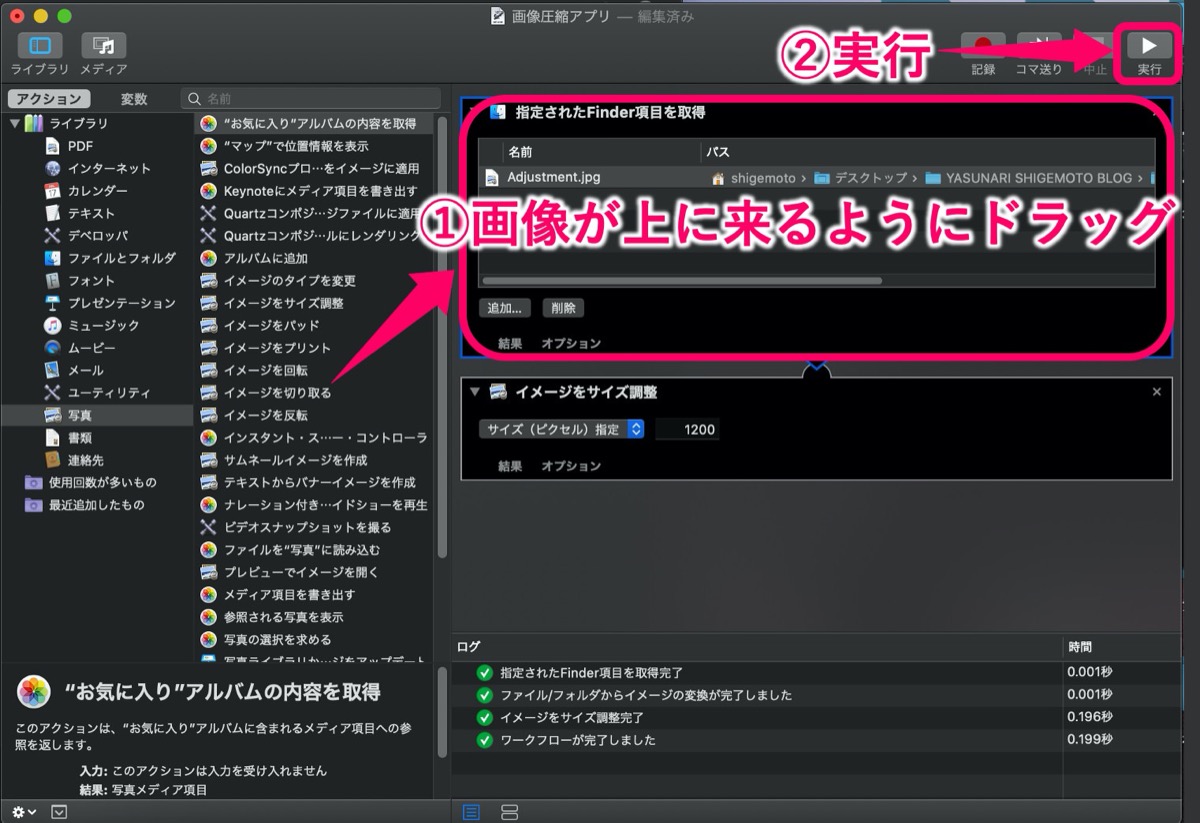The width and height of the screenshot is (1200, 823).
Task: Select the 連絡先 category icon
Action: click(x=52, y=460)
